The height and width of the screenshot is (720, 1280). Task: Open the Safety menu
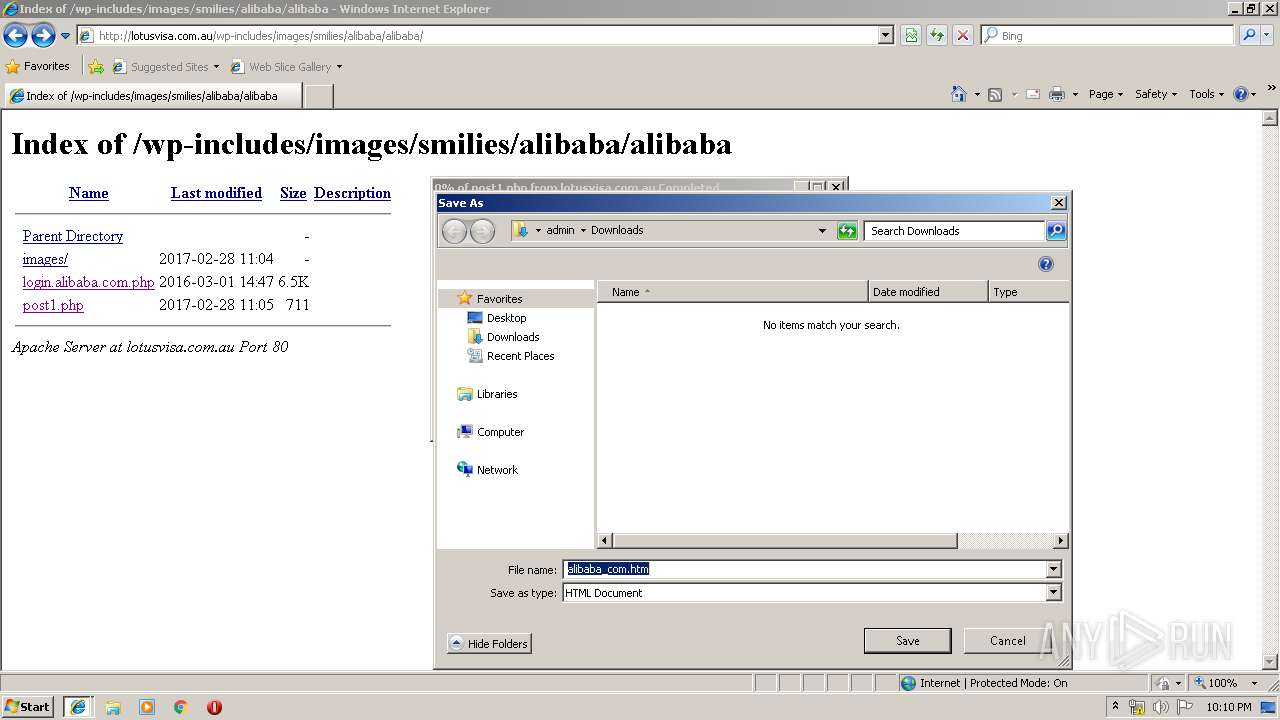tap(1156, 94)
